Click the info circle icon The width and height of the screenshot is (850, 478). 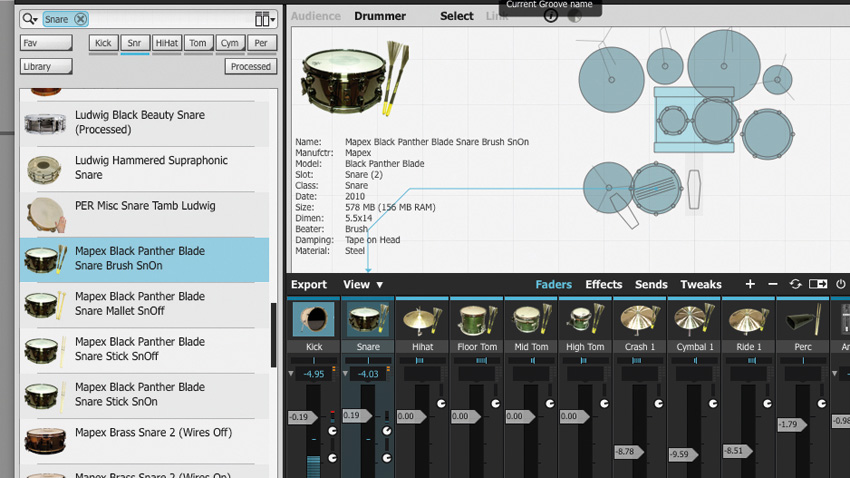551,16
